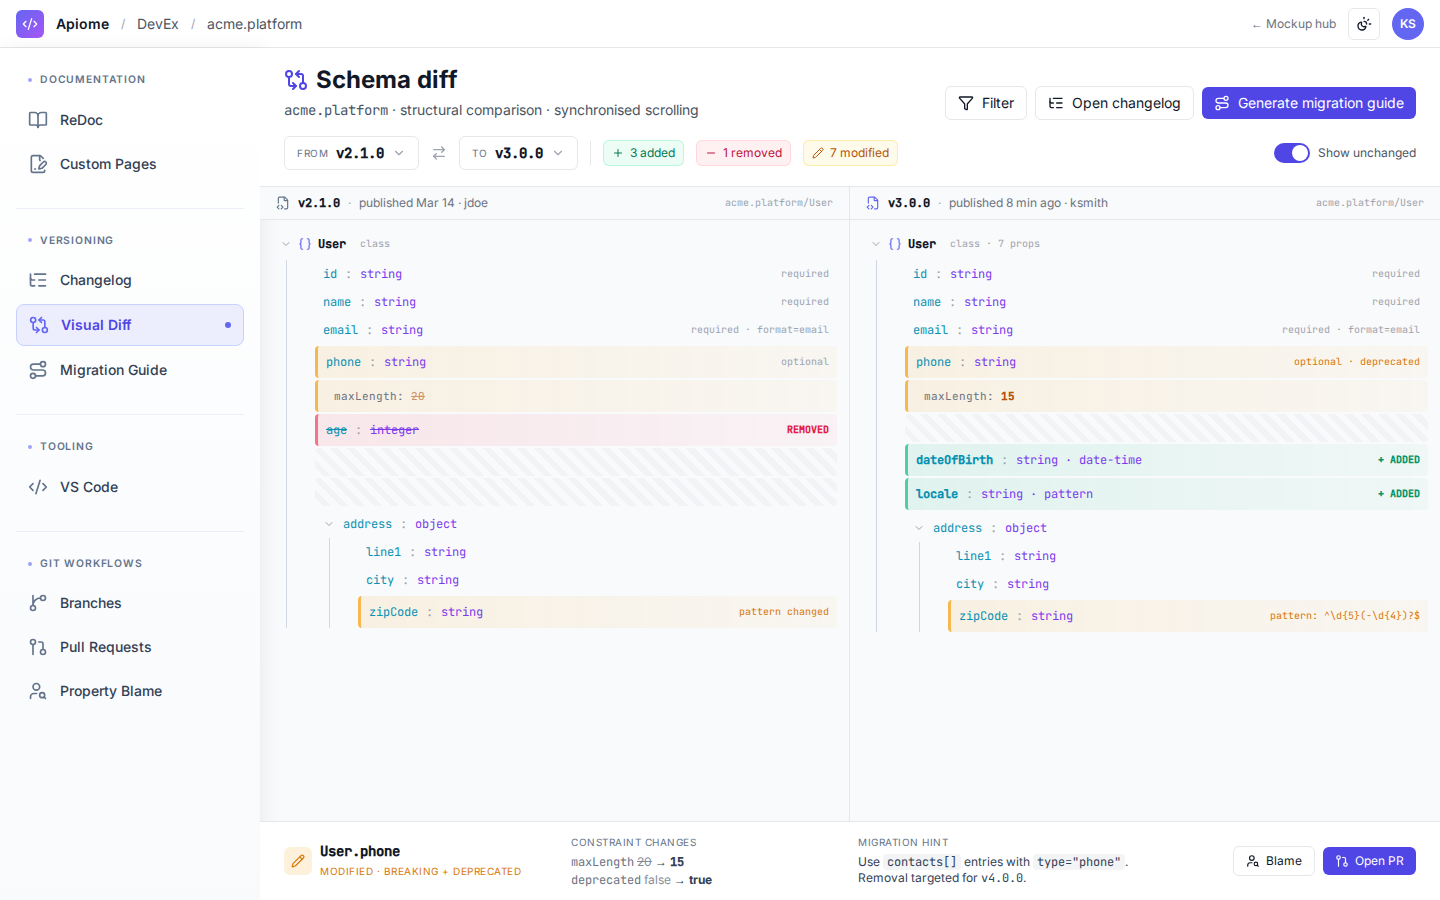Click id string row in right pane
This screenshot has height=900, width=1440.
1166,274
